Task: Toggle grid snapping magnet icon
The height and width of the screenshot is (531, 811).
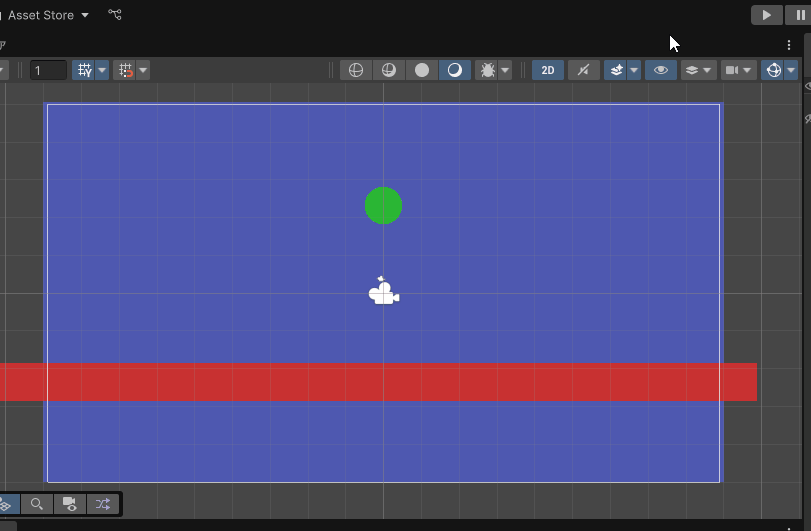Action: click(x=125, y=70)
